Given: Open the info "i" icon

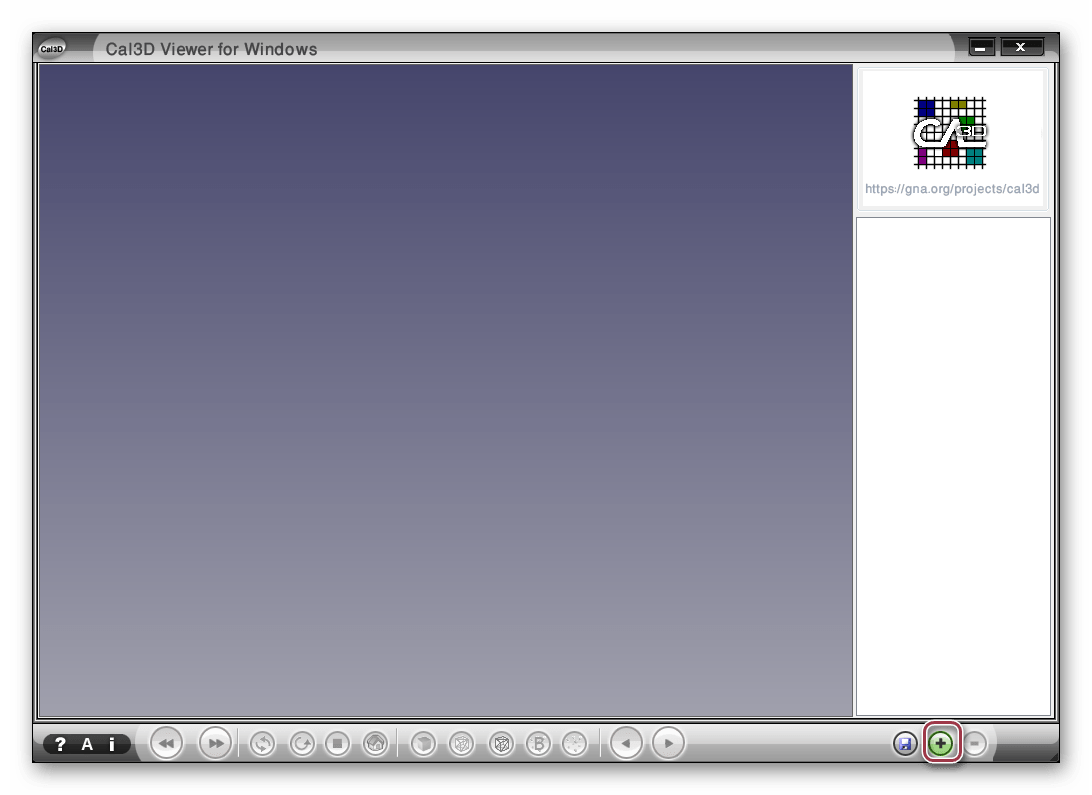Looking at the screenshot, I should [x=112, y=744].
